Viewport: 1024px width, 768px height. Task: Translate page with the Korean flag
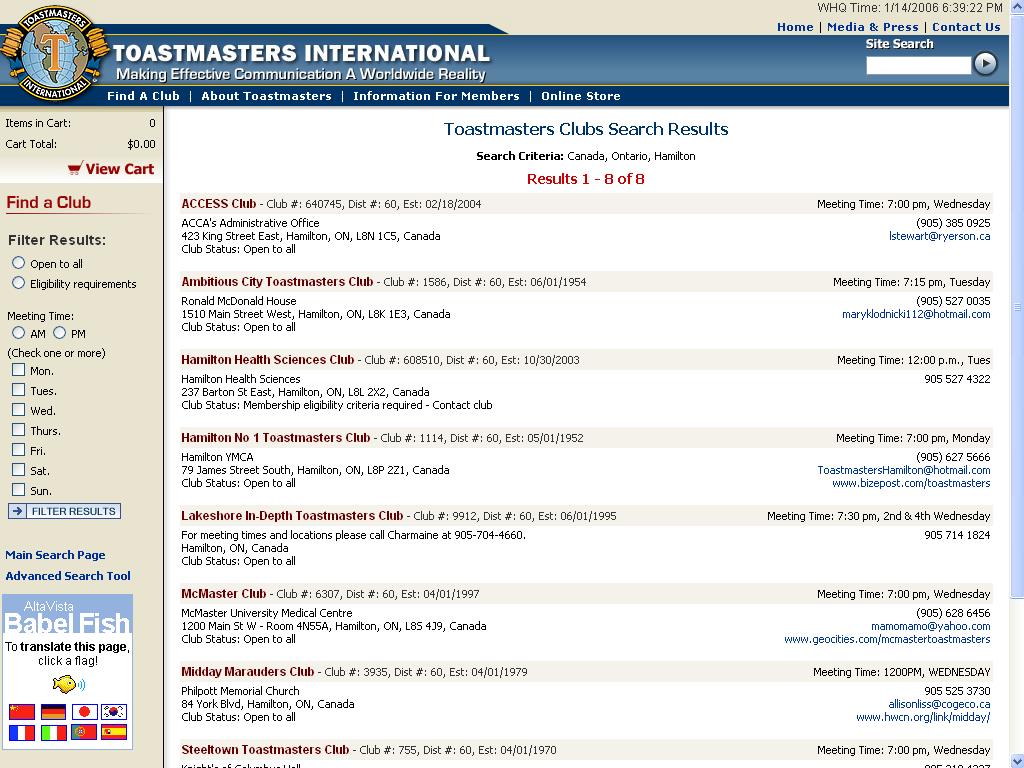click(x=114, y=711)
